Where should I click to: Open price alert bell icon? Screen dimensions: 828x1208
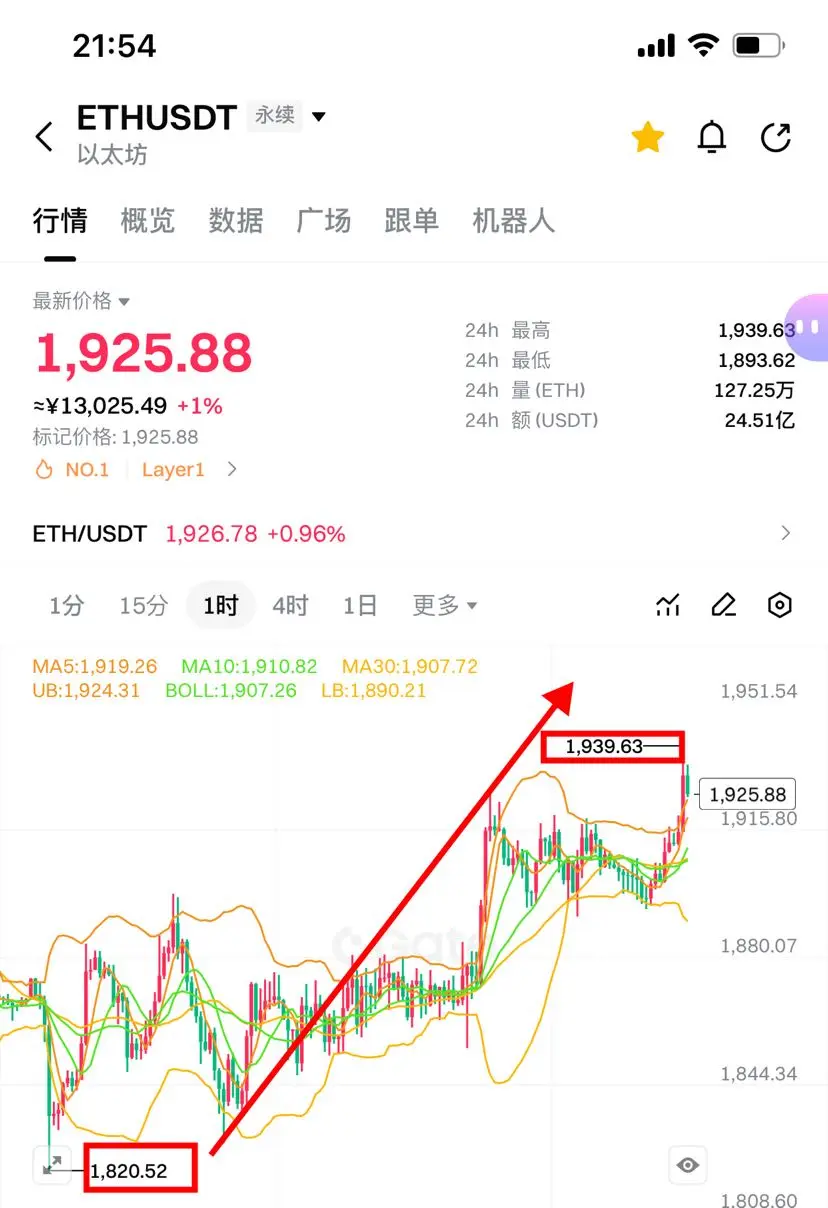[x=711, y=137]
